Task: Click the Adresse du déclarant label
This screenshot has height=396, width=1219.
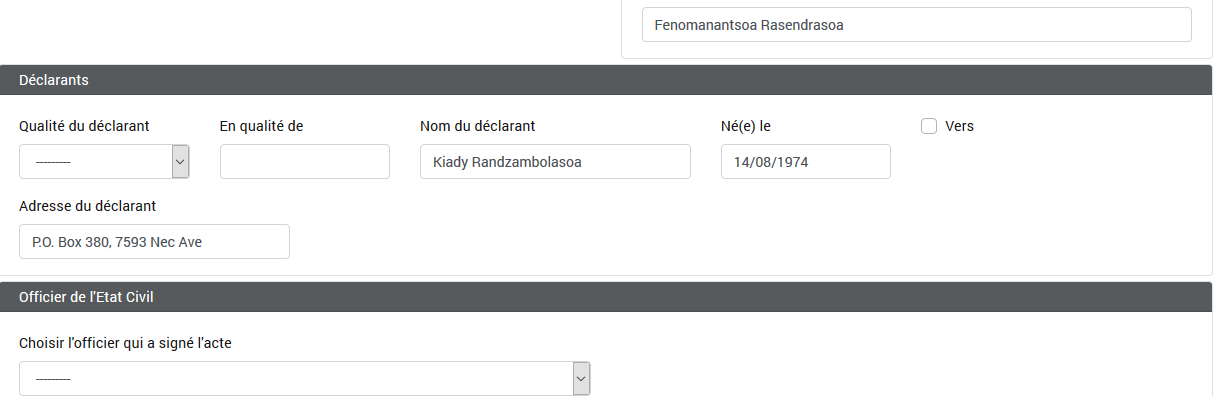Action: point(88,206)
